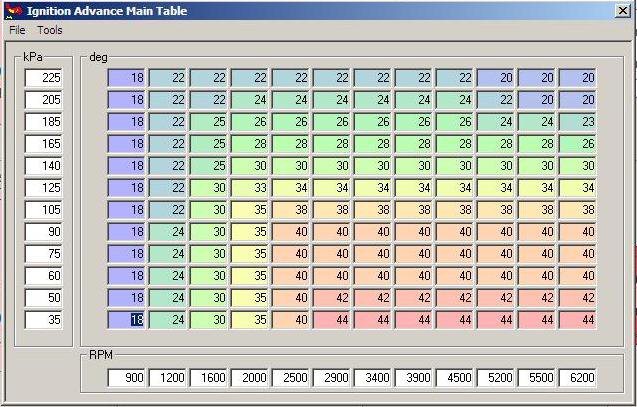637x407 pixels.
Task: Click the advance cell at 165 kPa, 6200 RPM
Action: click(x=578, y=144)
